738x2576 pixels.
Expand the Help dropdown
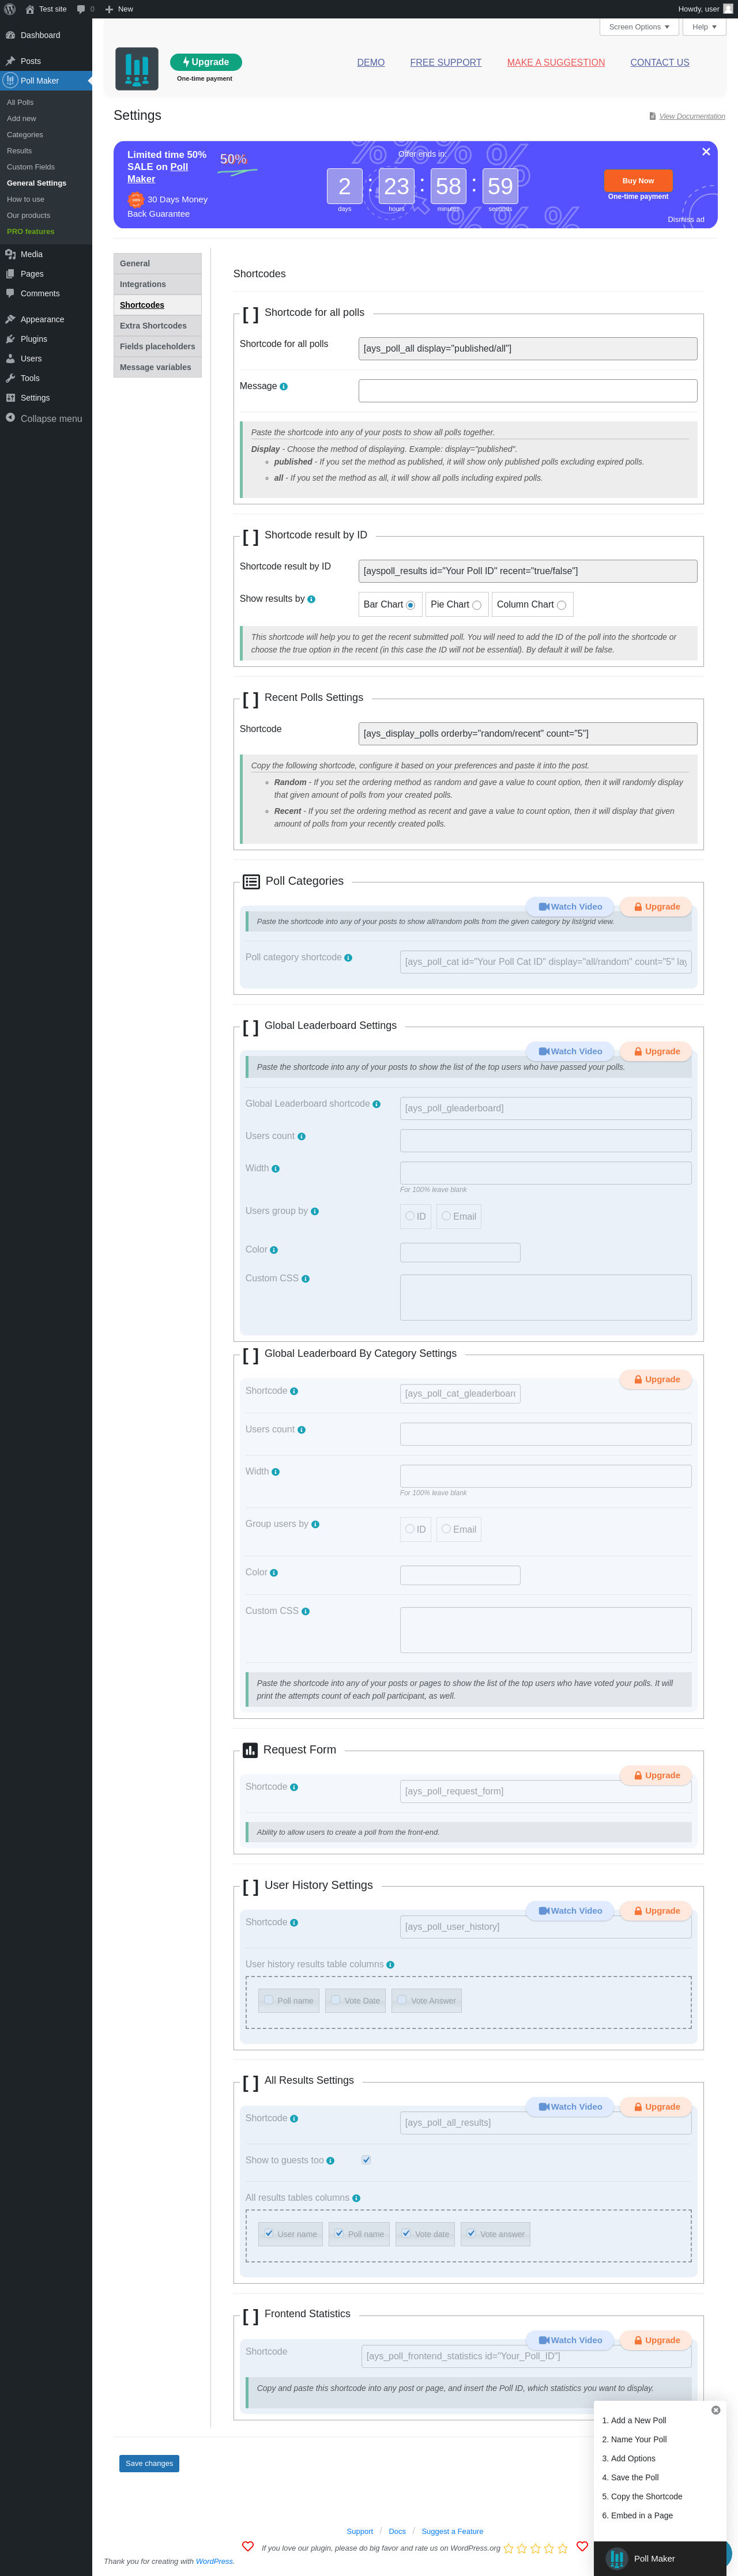point(704,27)
